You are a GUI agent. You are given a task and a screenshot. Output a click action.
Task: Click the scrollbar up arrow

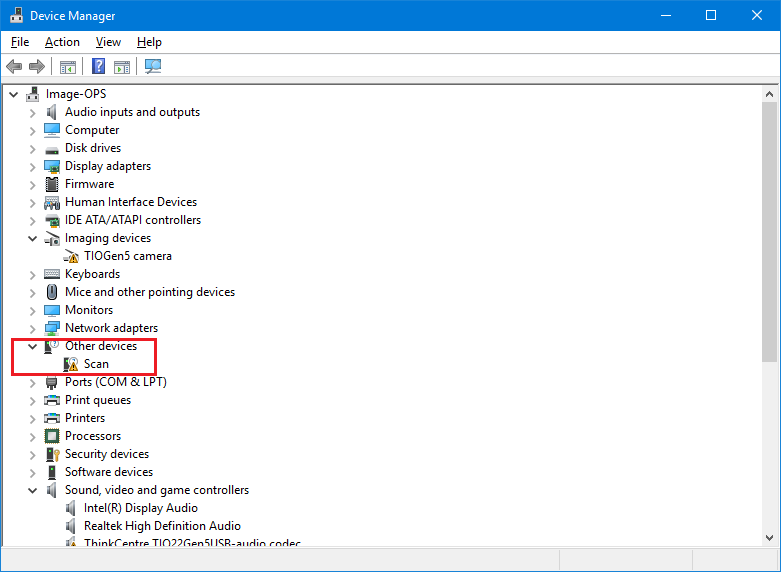(769, 94)
